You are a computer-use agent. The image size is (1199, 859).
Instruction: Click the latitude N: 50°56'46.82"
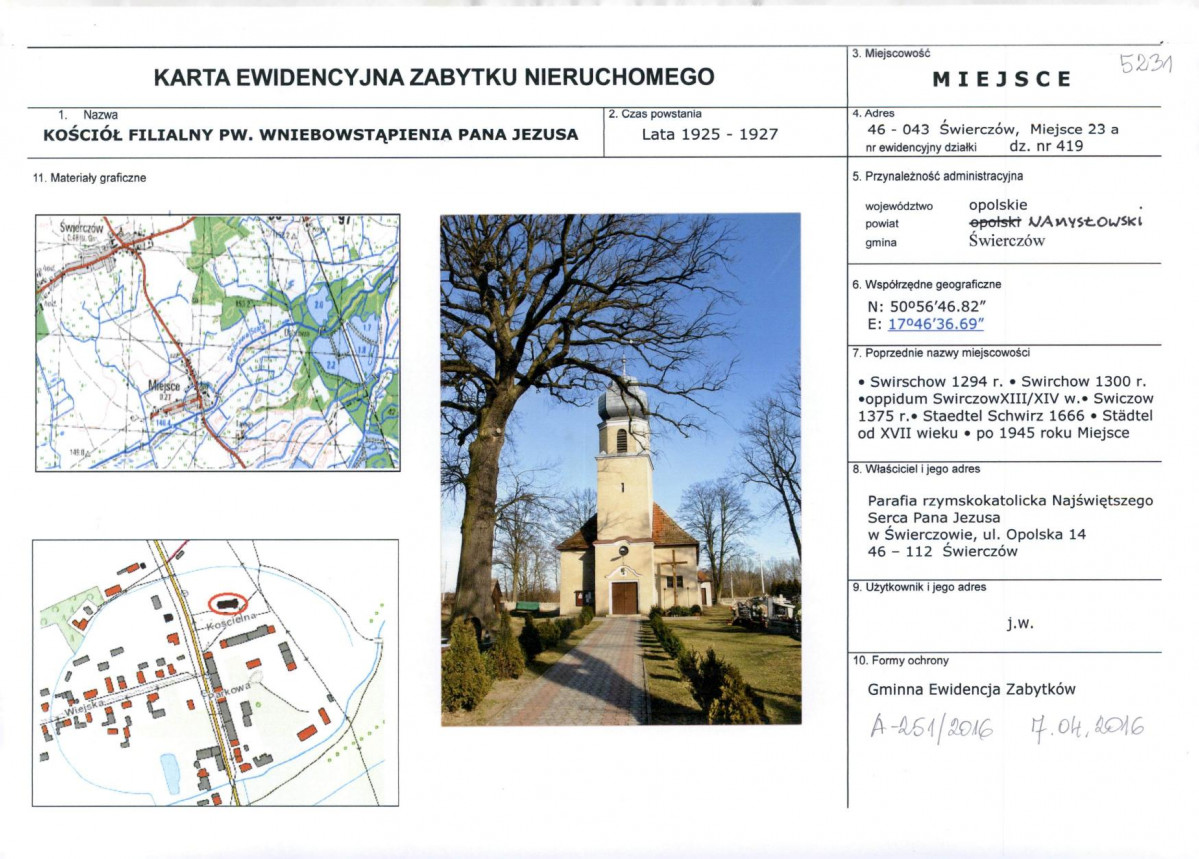pos(926,307)
